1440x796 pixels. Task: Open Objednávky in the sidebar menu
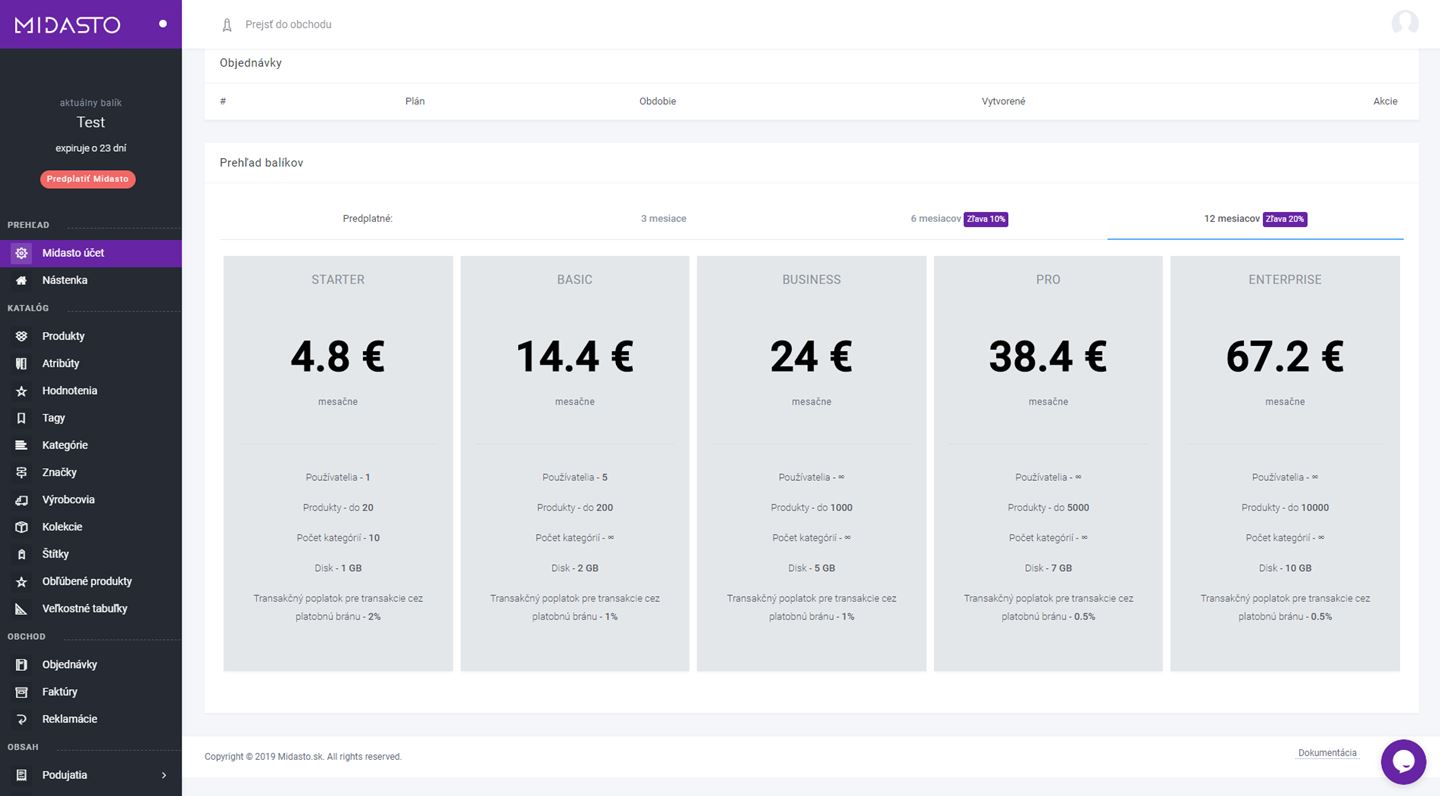69,664
